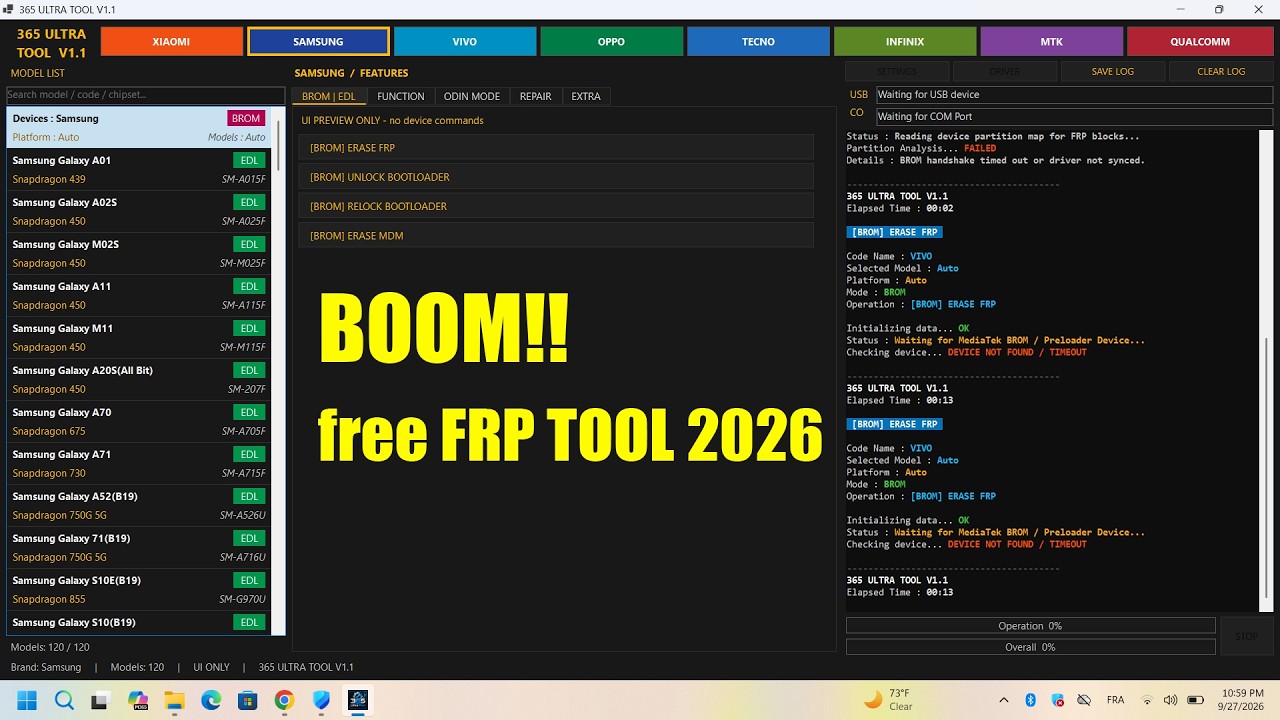Open the clock showing 10:59 PM
The image size is (1280, 720).
(x=1242, y=700)
